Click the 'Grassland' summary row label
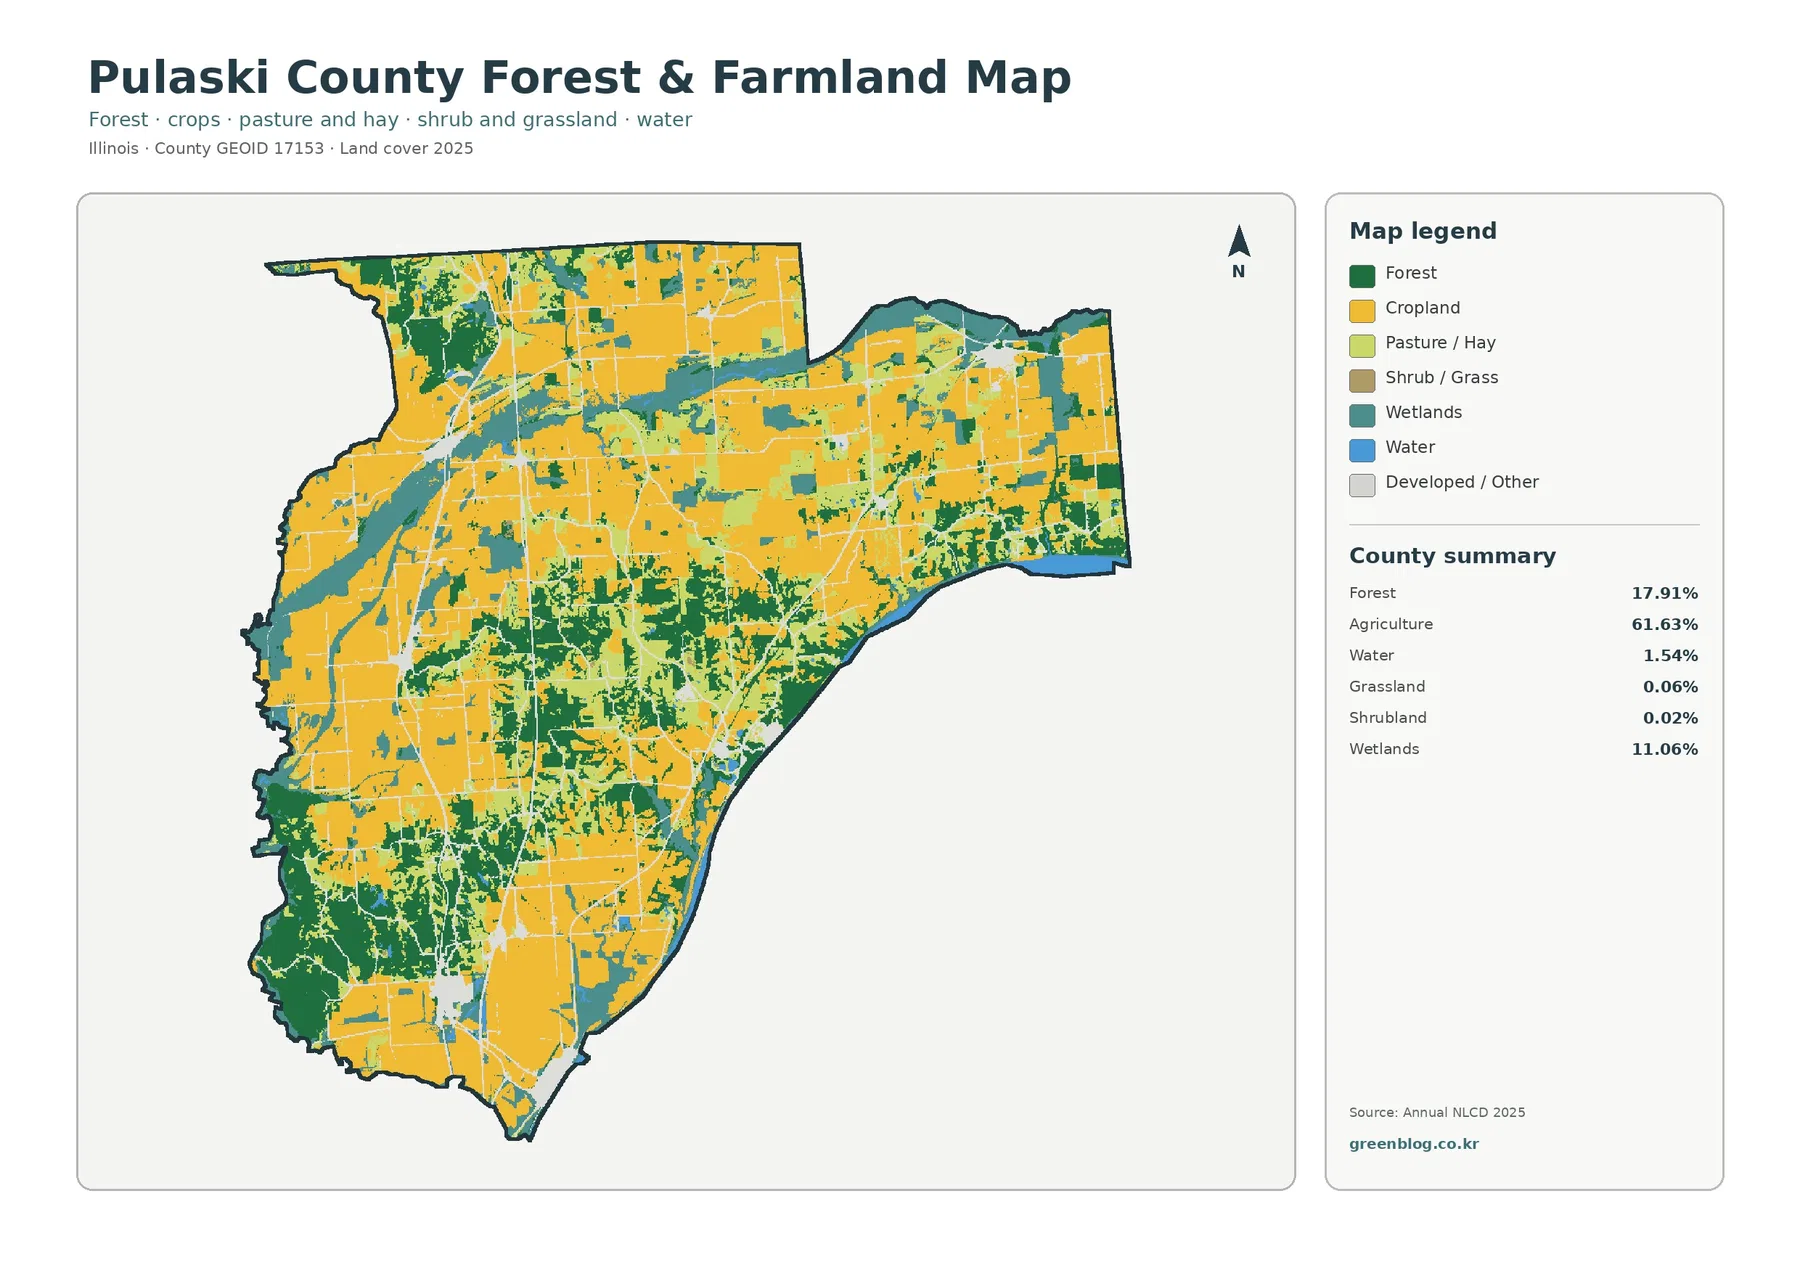The width and height of the screenshot is (1800, 1273). pyautogui.click(x=1386, y=687)
